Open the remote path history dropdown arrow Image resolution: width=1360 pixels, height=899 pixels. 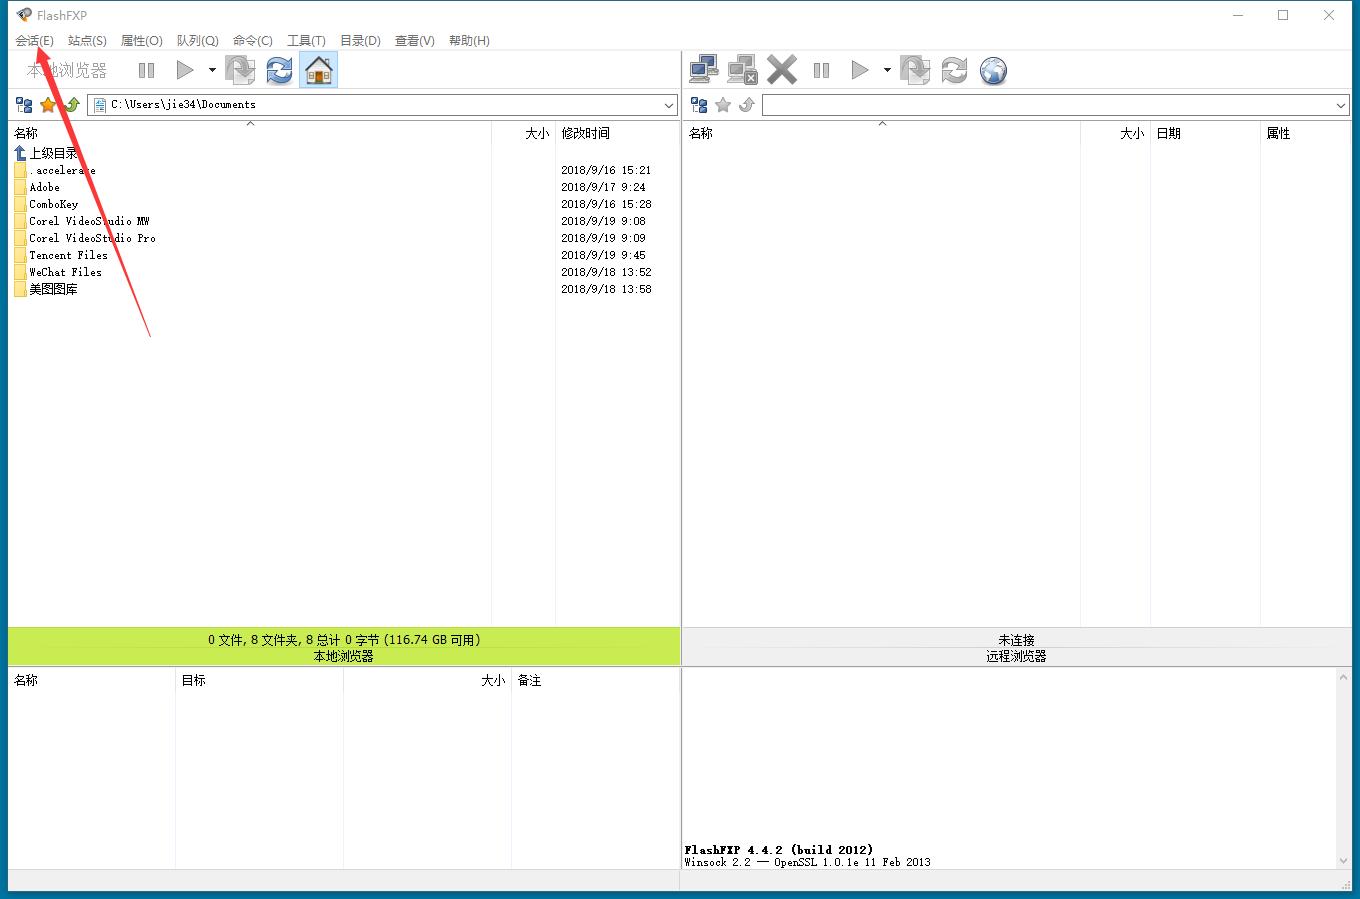(1341, 105)
